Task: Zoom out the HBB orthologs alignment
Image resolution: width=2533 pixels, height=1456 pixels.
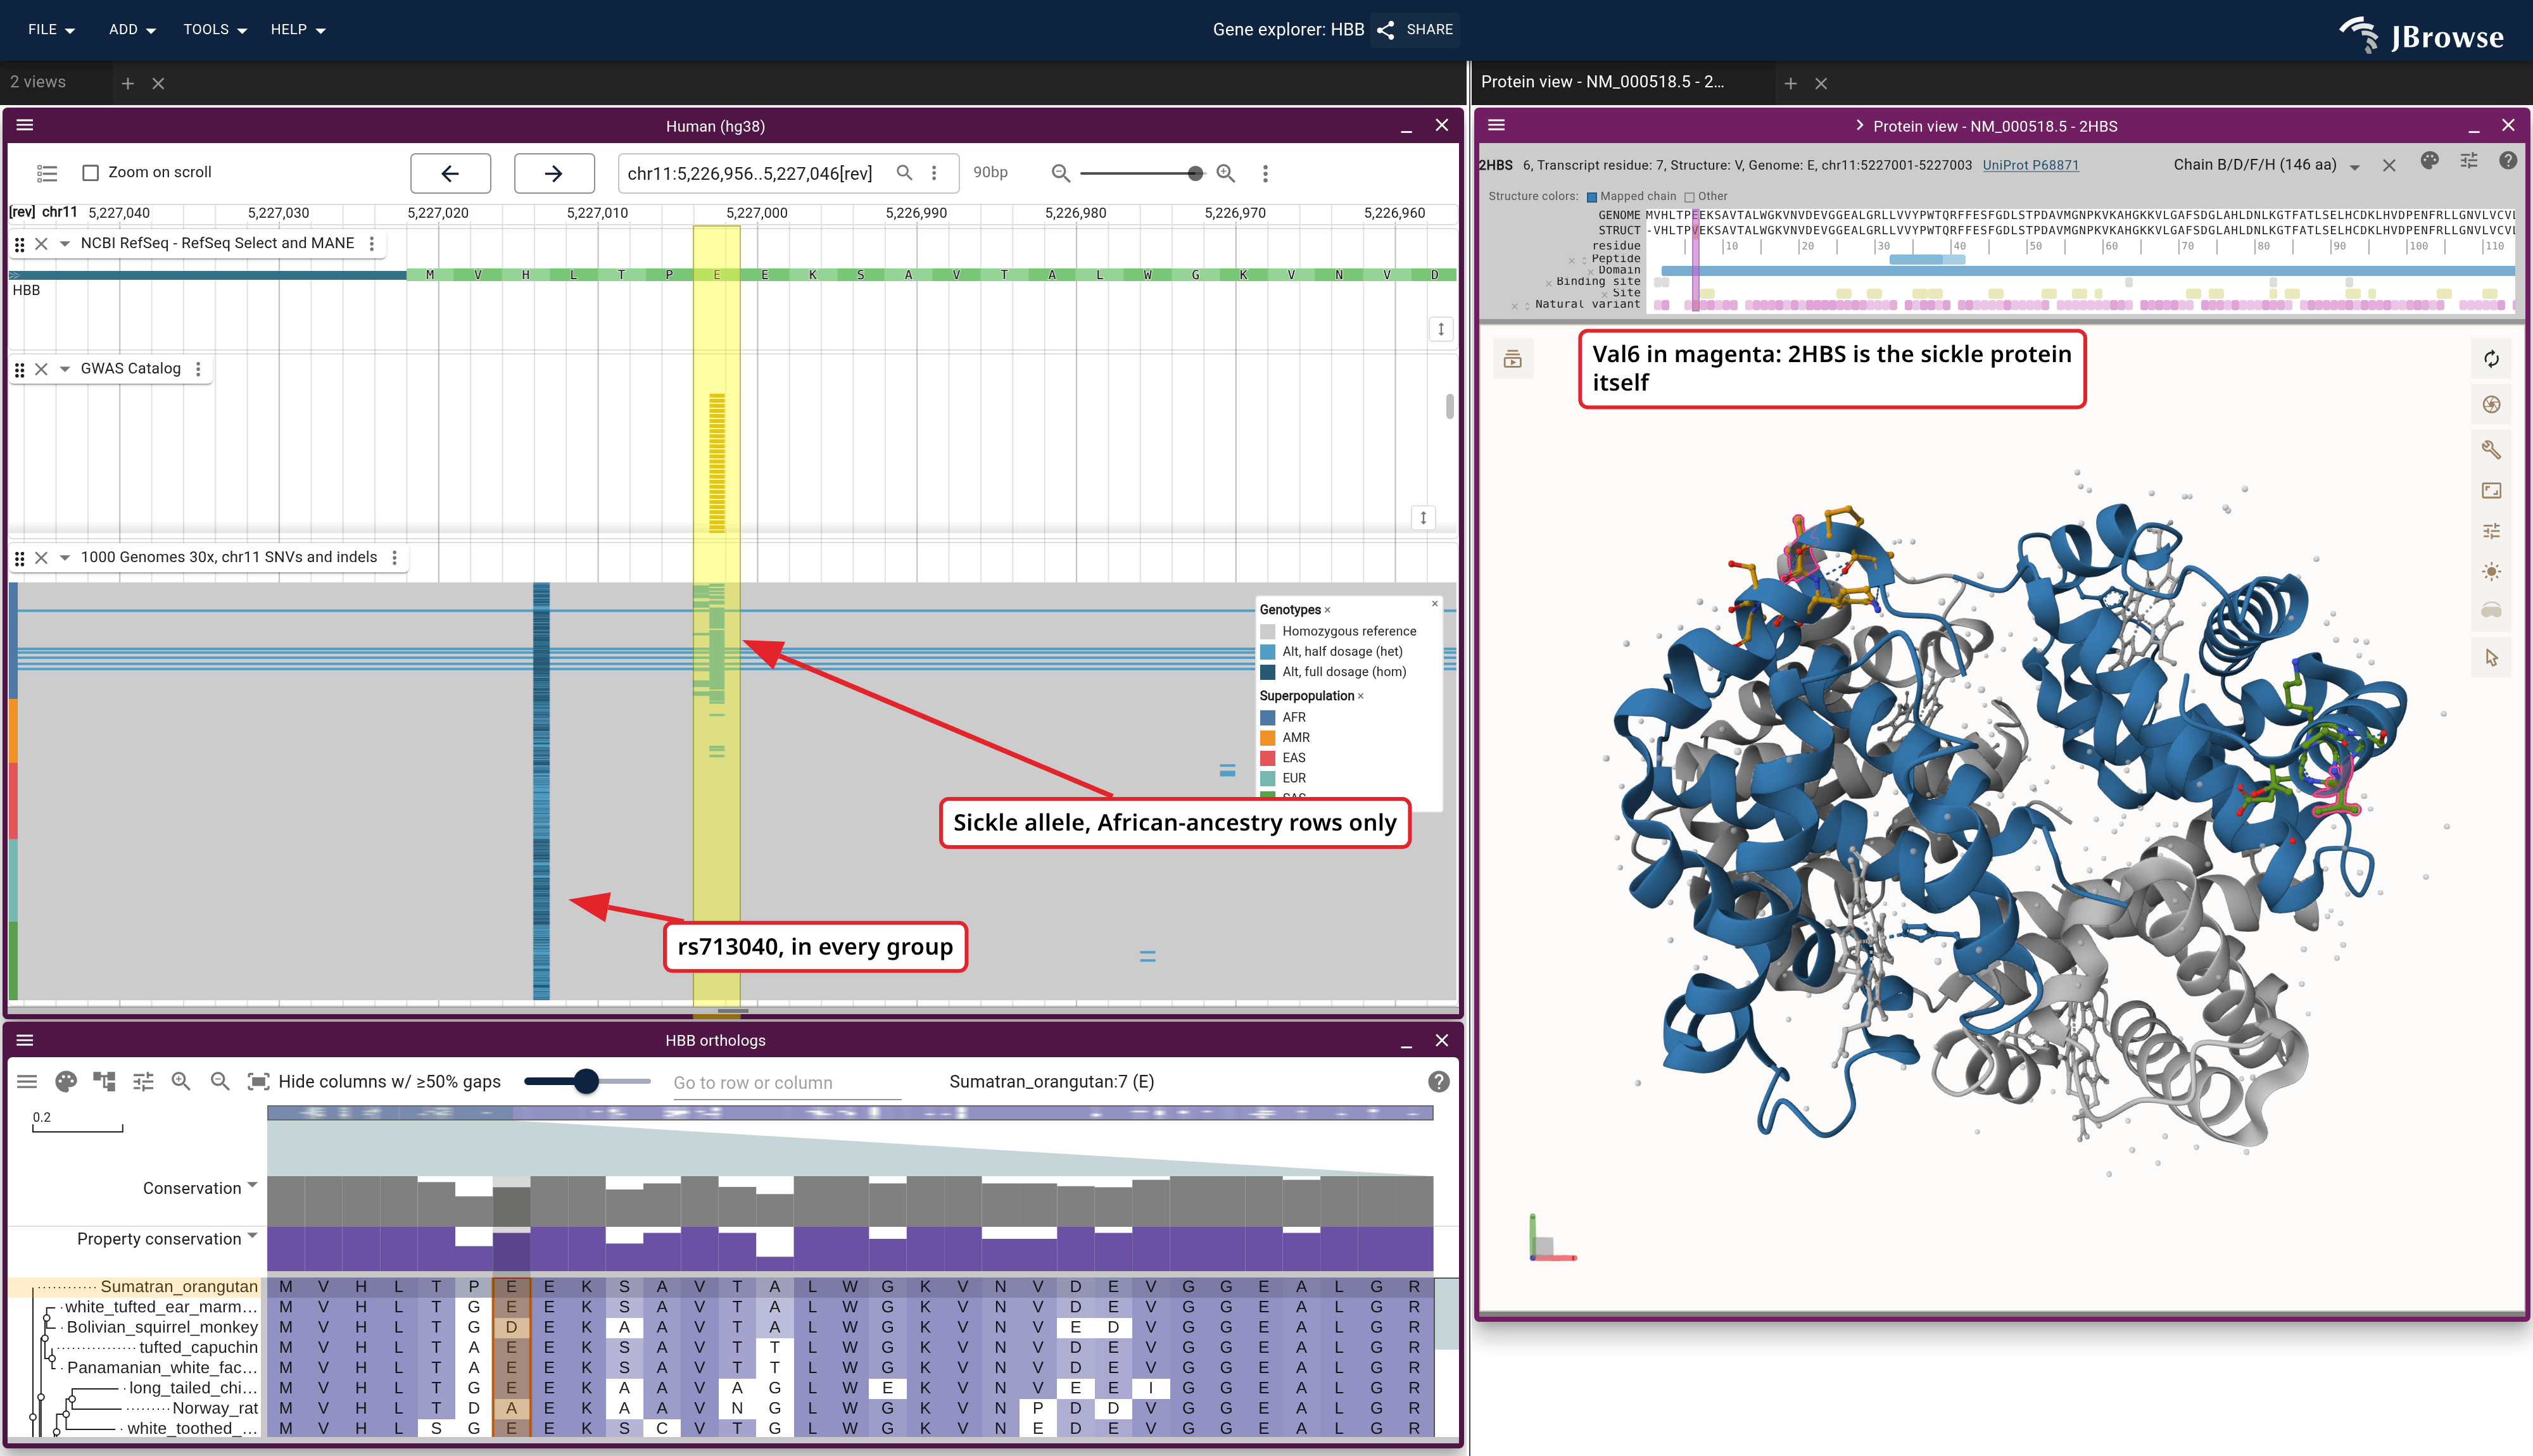Action: click(220, 1081)
